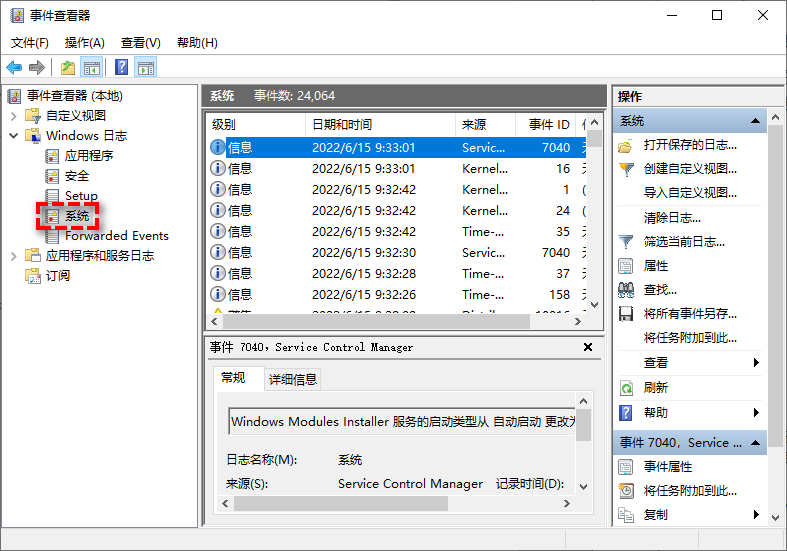This screenshot has height=551, width=787.
Task: Click the detail pane scroll-down arrow
Action: [583, 486]
